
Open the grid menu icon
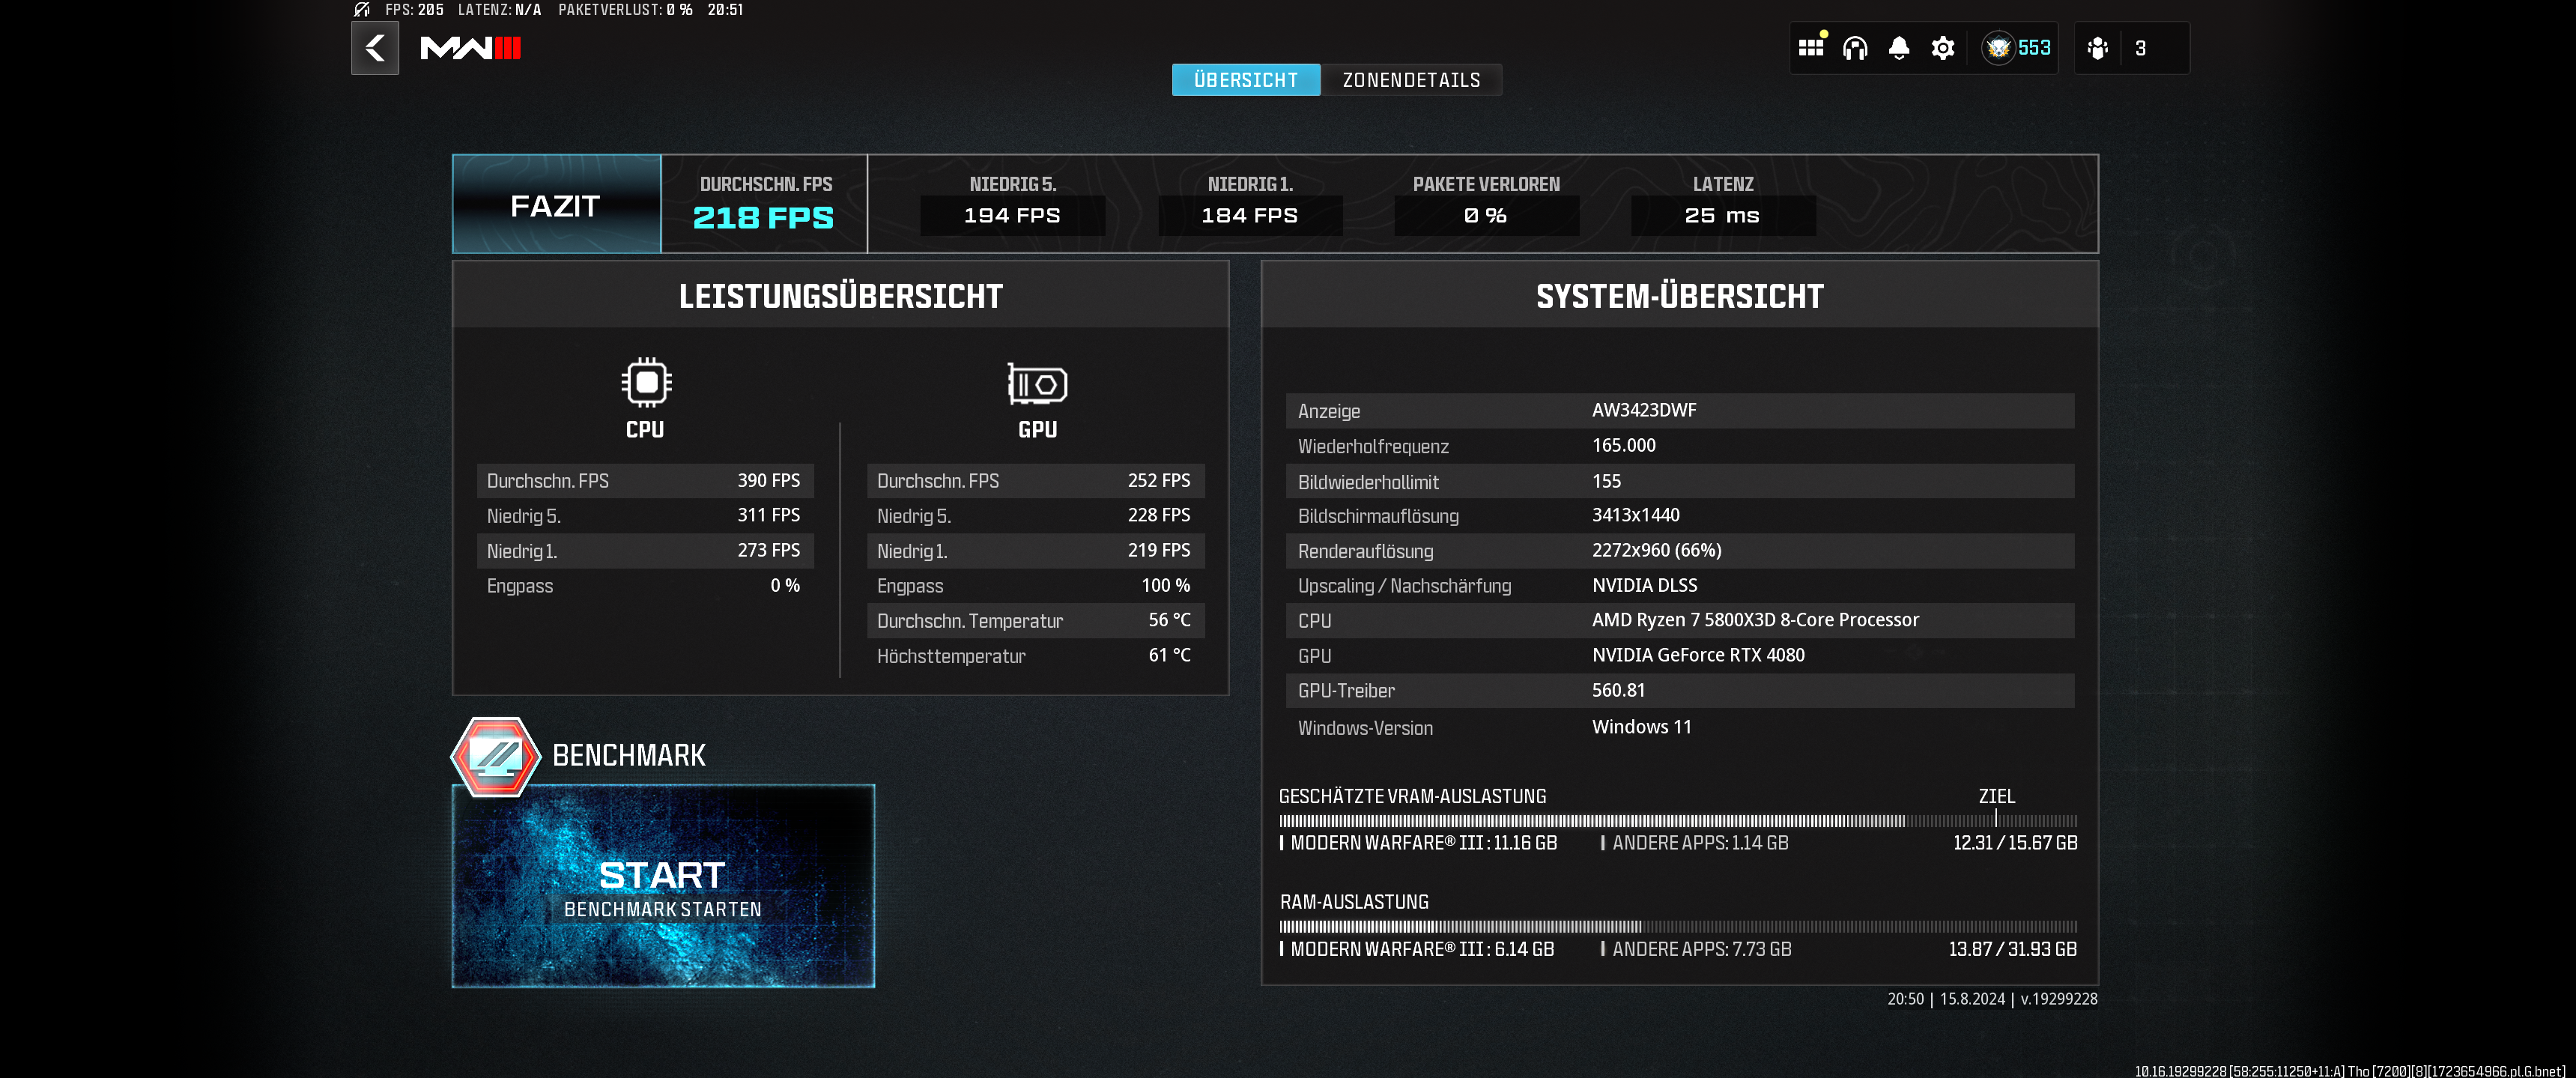click(1810, 48)
